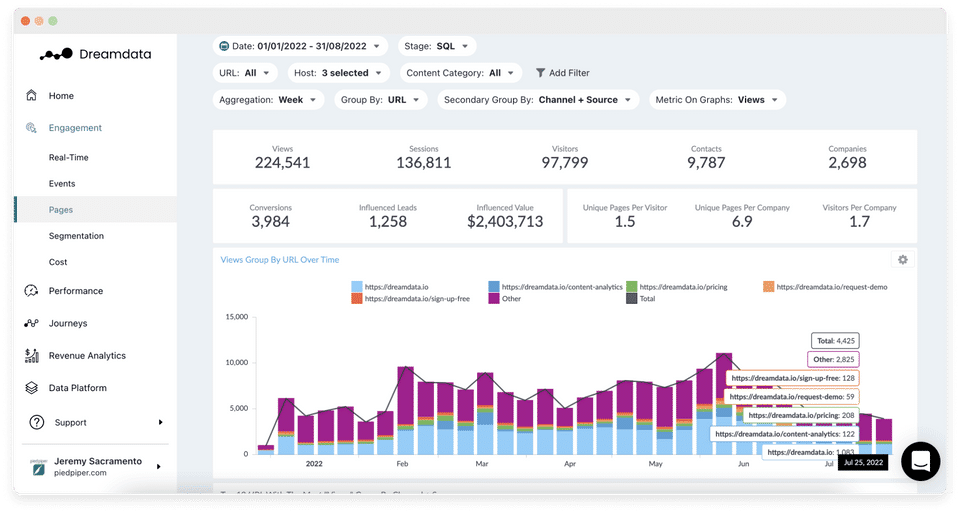
Task: Click Add Filter button
Action: (x=562, y=73)
